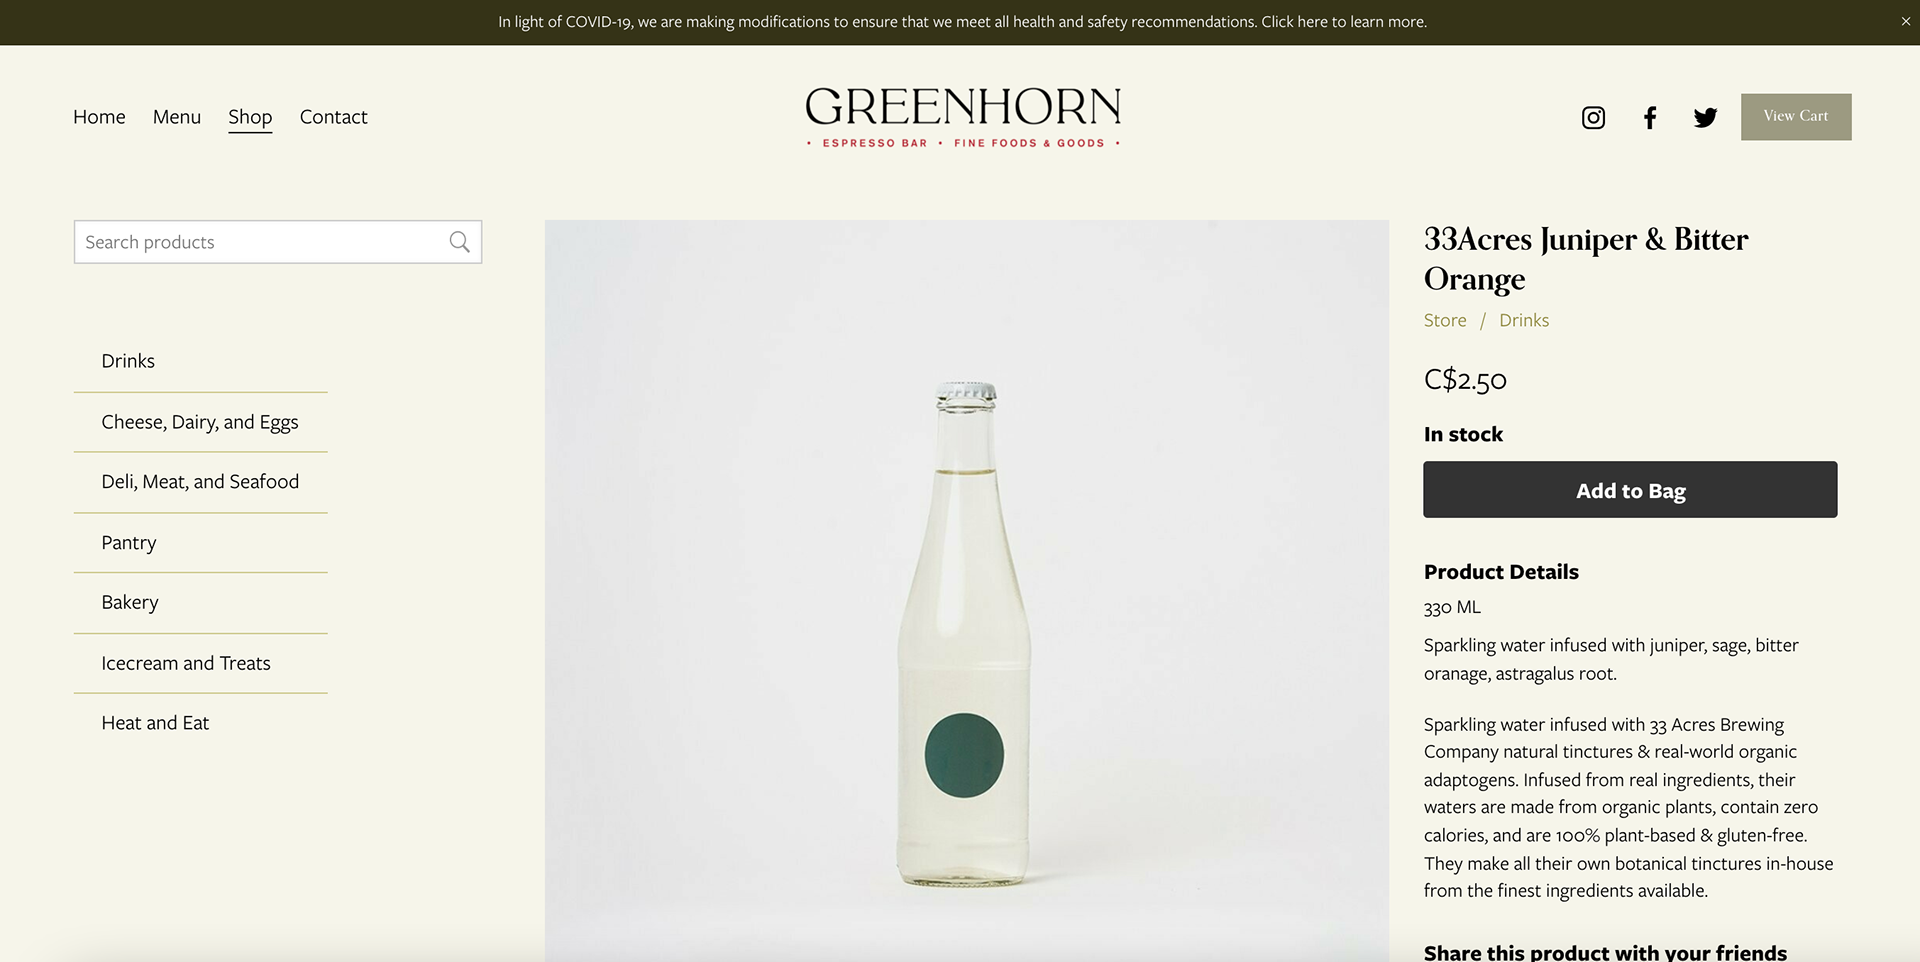
Task: Select the Cheese, Dairy, and Eggs category
Action: coord(200,422)
